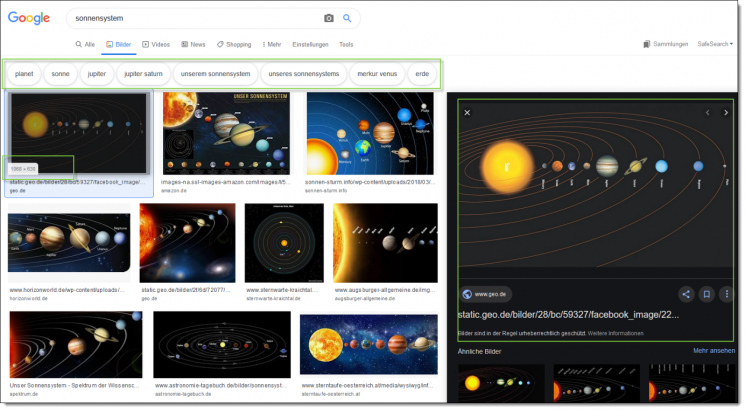Expand the Mehr menu

(x=271, y=44)
